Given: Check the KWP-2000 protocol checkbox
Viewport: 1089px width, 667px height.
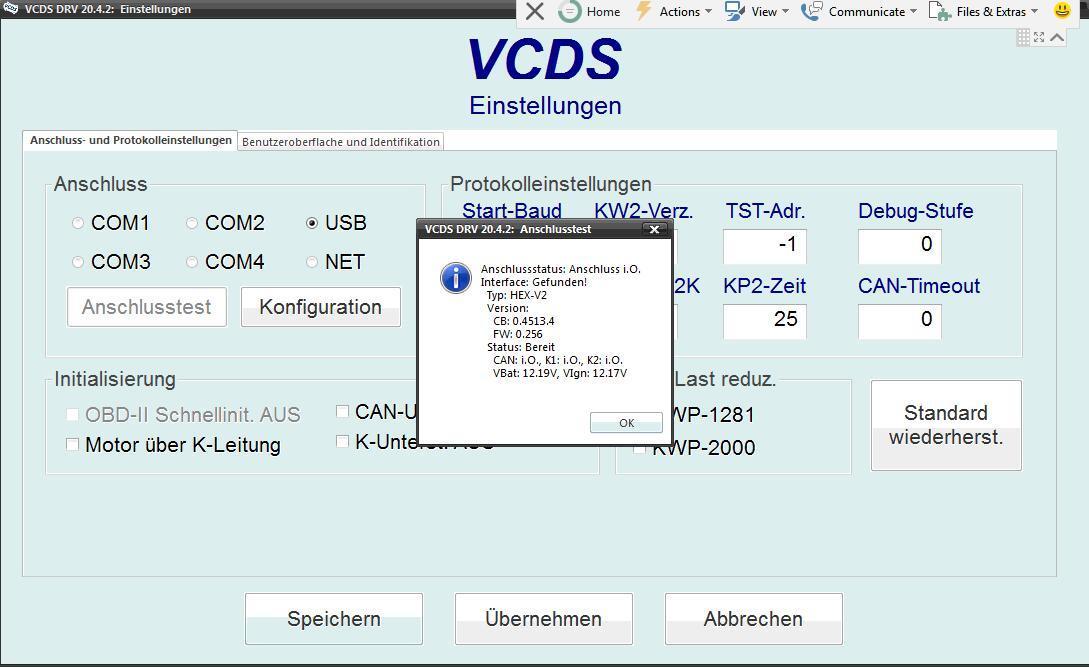Looking at the screenshot, I should [639, 448].
